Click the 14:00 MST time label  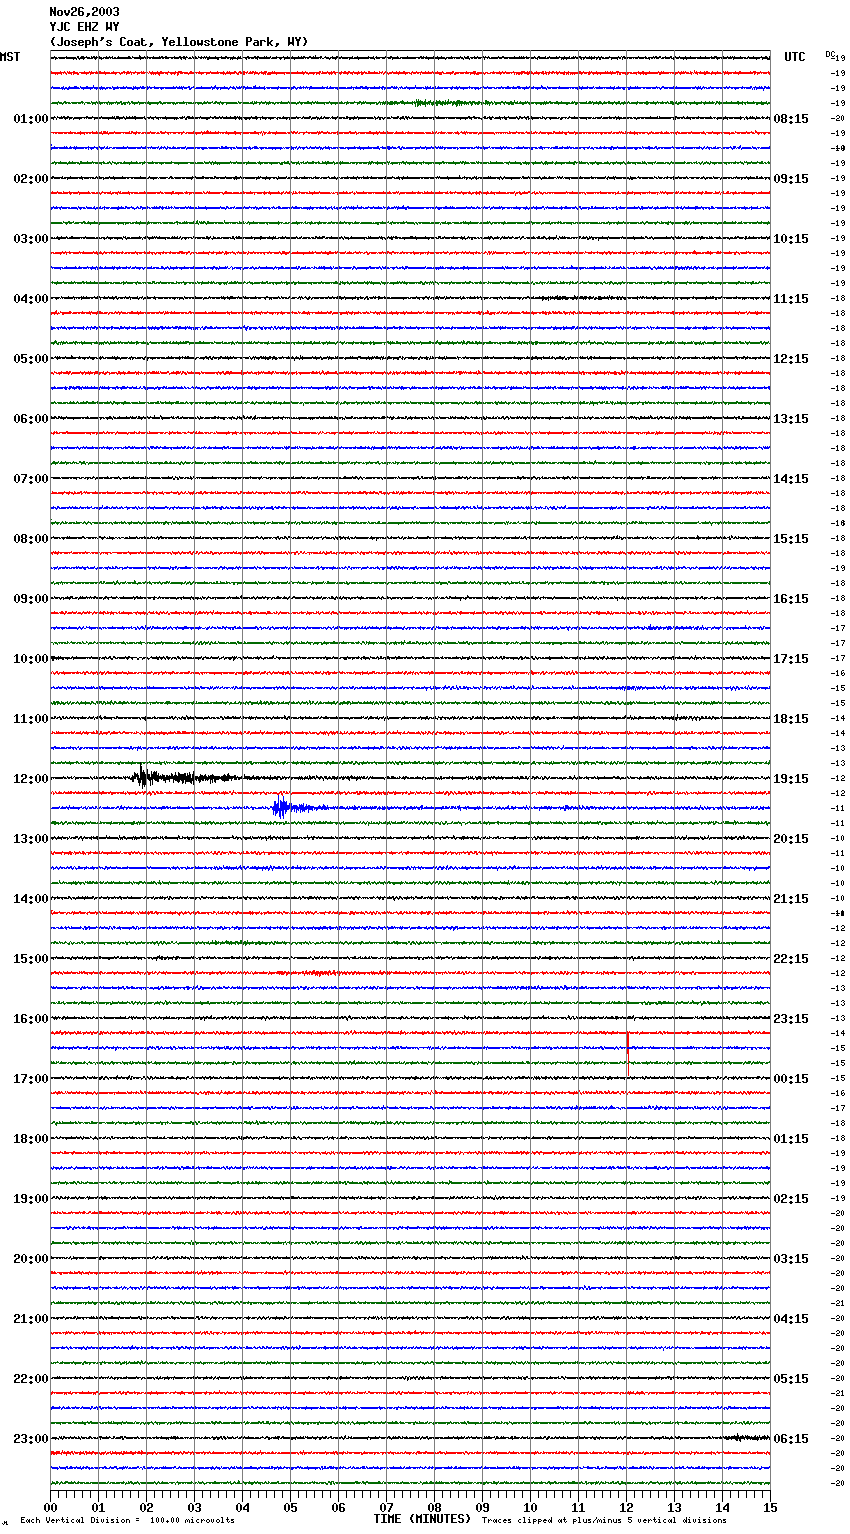coord(31,899)
